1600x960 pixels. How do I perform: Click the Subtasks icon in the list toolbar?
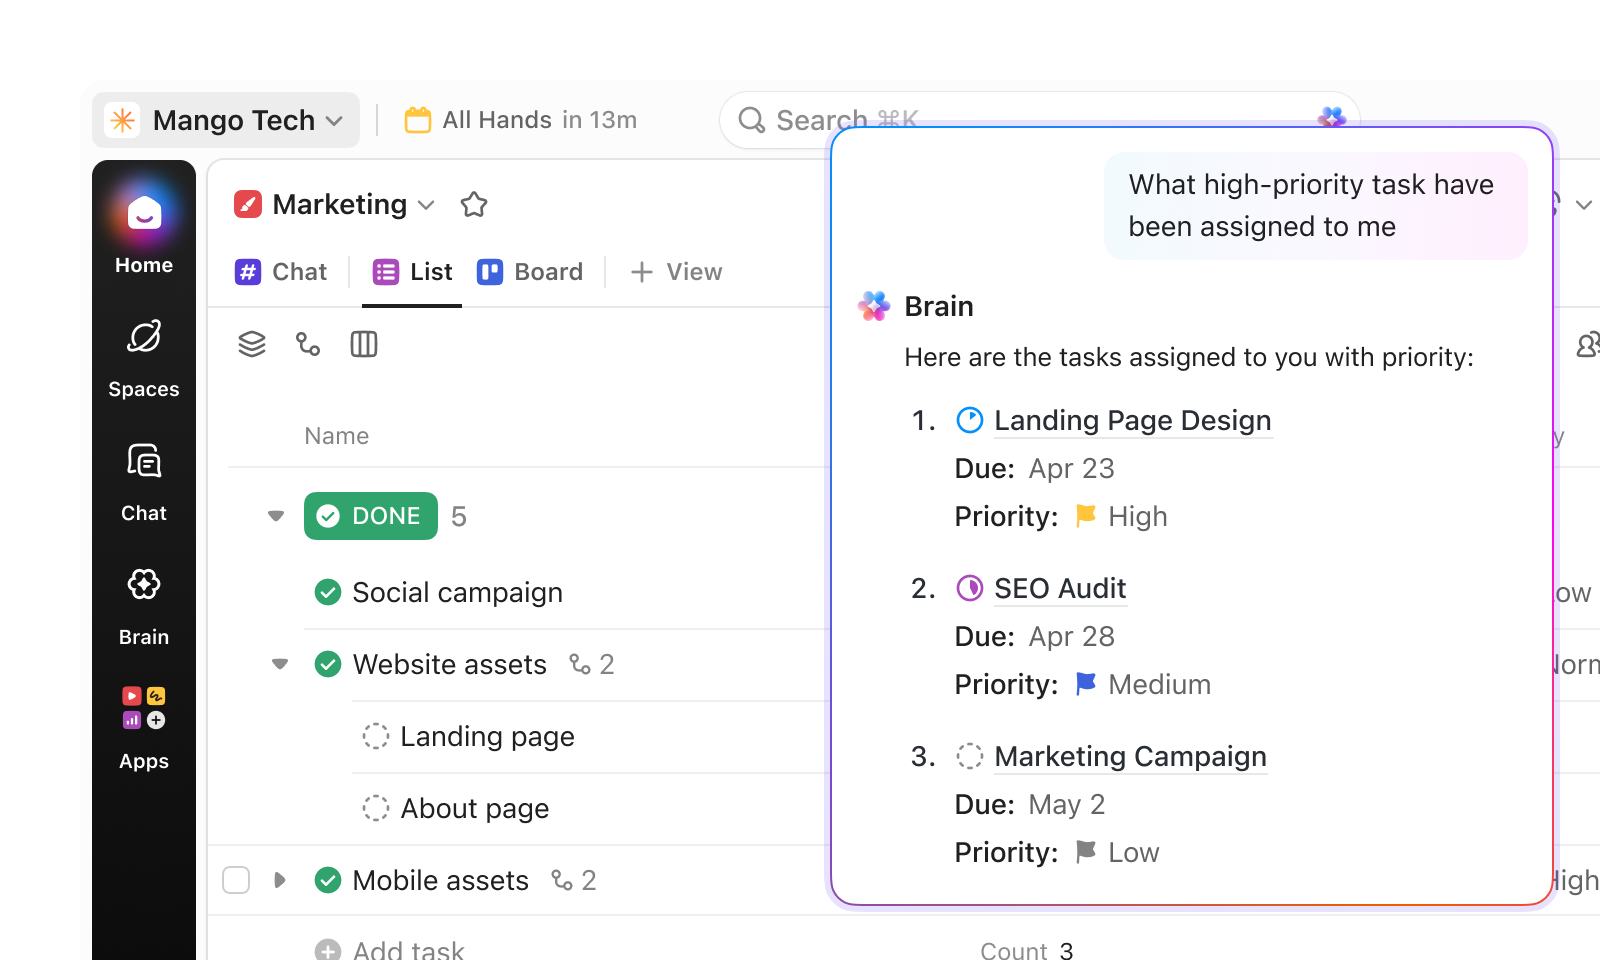click(307, 344)
